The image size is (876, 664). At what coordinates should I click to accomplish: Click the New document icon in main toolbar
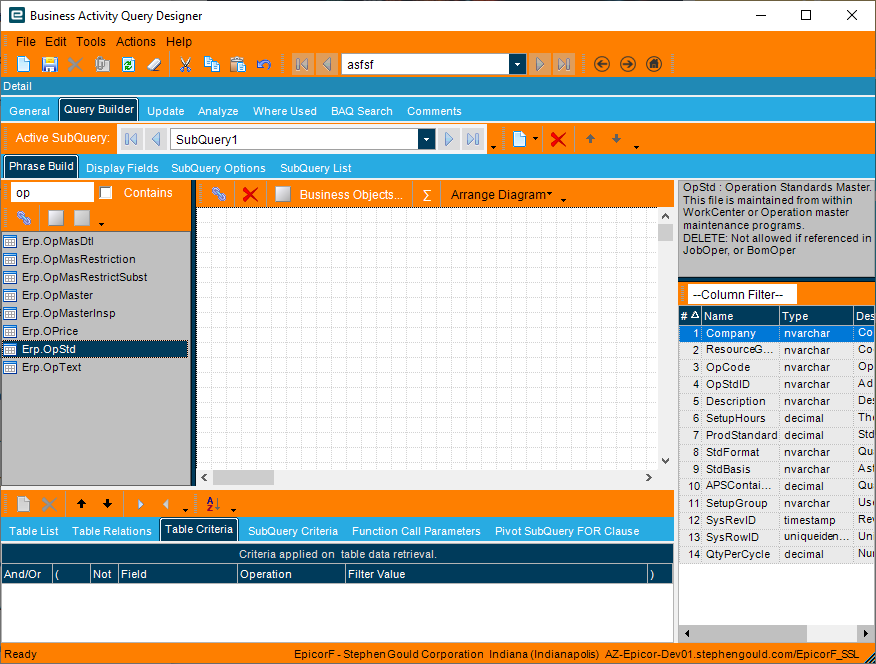tap(23, 64)
